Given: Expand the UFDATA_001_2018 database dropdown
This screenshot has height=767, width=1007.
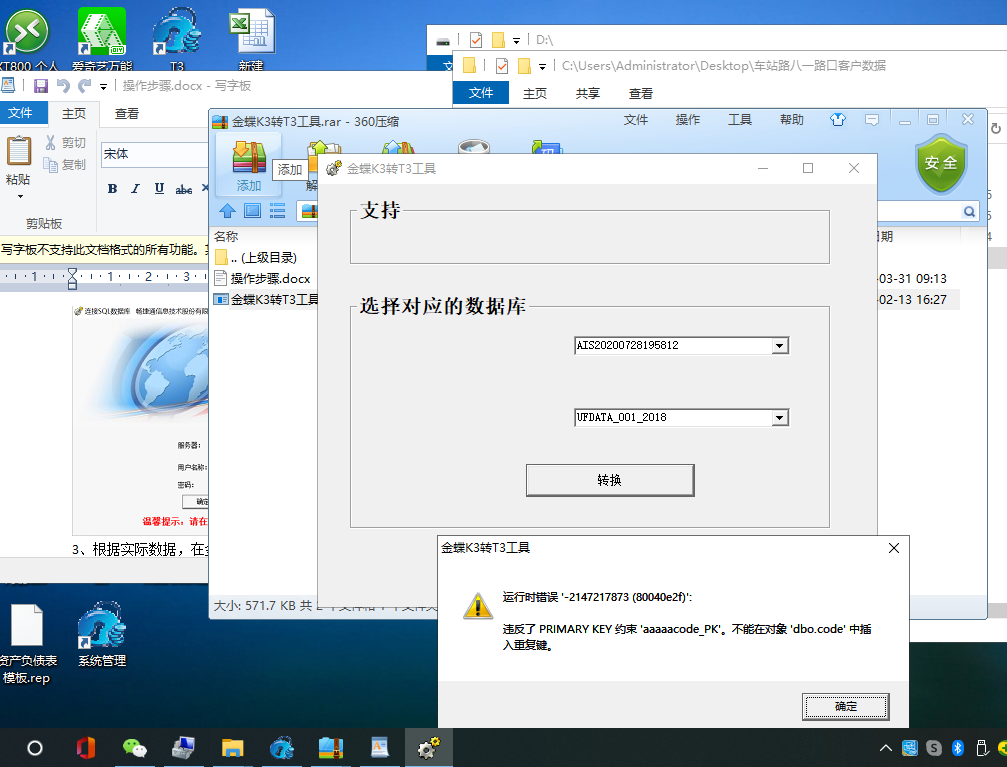Looking at the screenshot, I should pyautogui.click(x=780, y=418).
